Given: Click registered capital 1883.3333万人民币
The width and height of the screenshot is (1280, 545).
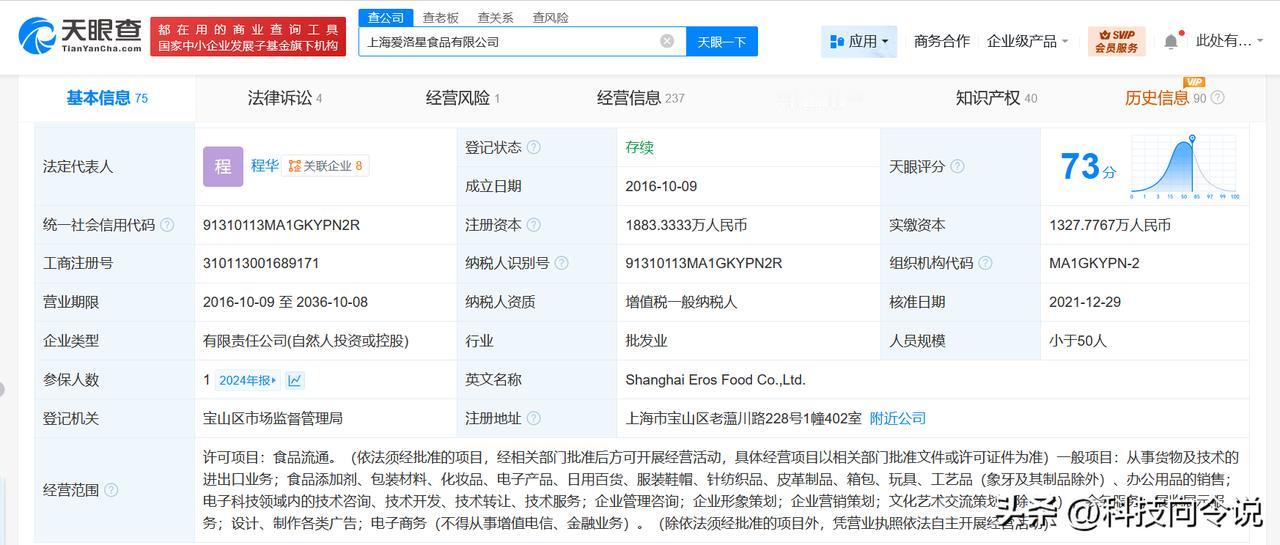Looking at the screenshot, I should (686, 225).
